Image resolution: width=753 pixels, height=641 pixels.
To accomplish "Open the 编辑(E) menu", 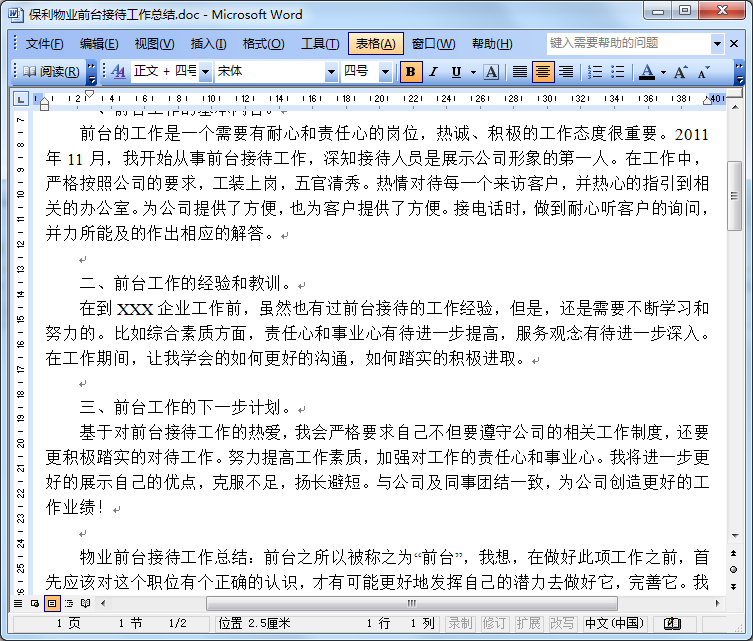I will click(99, 44).
